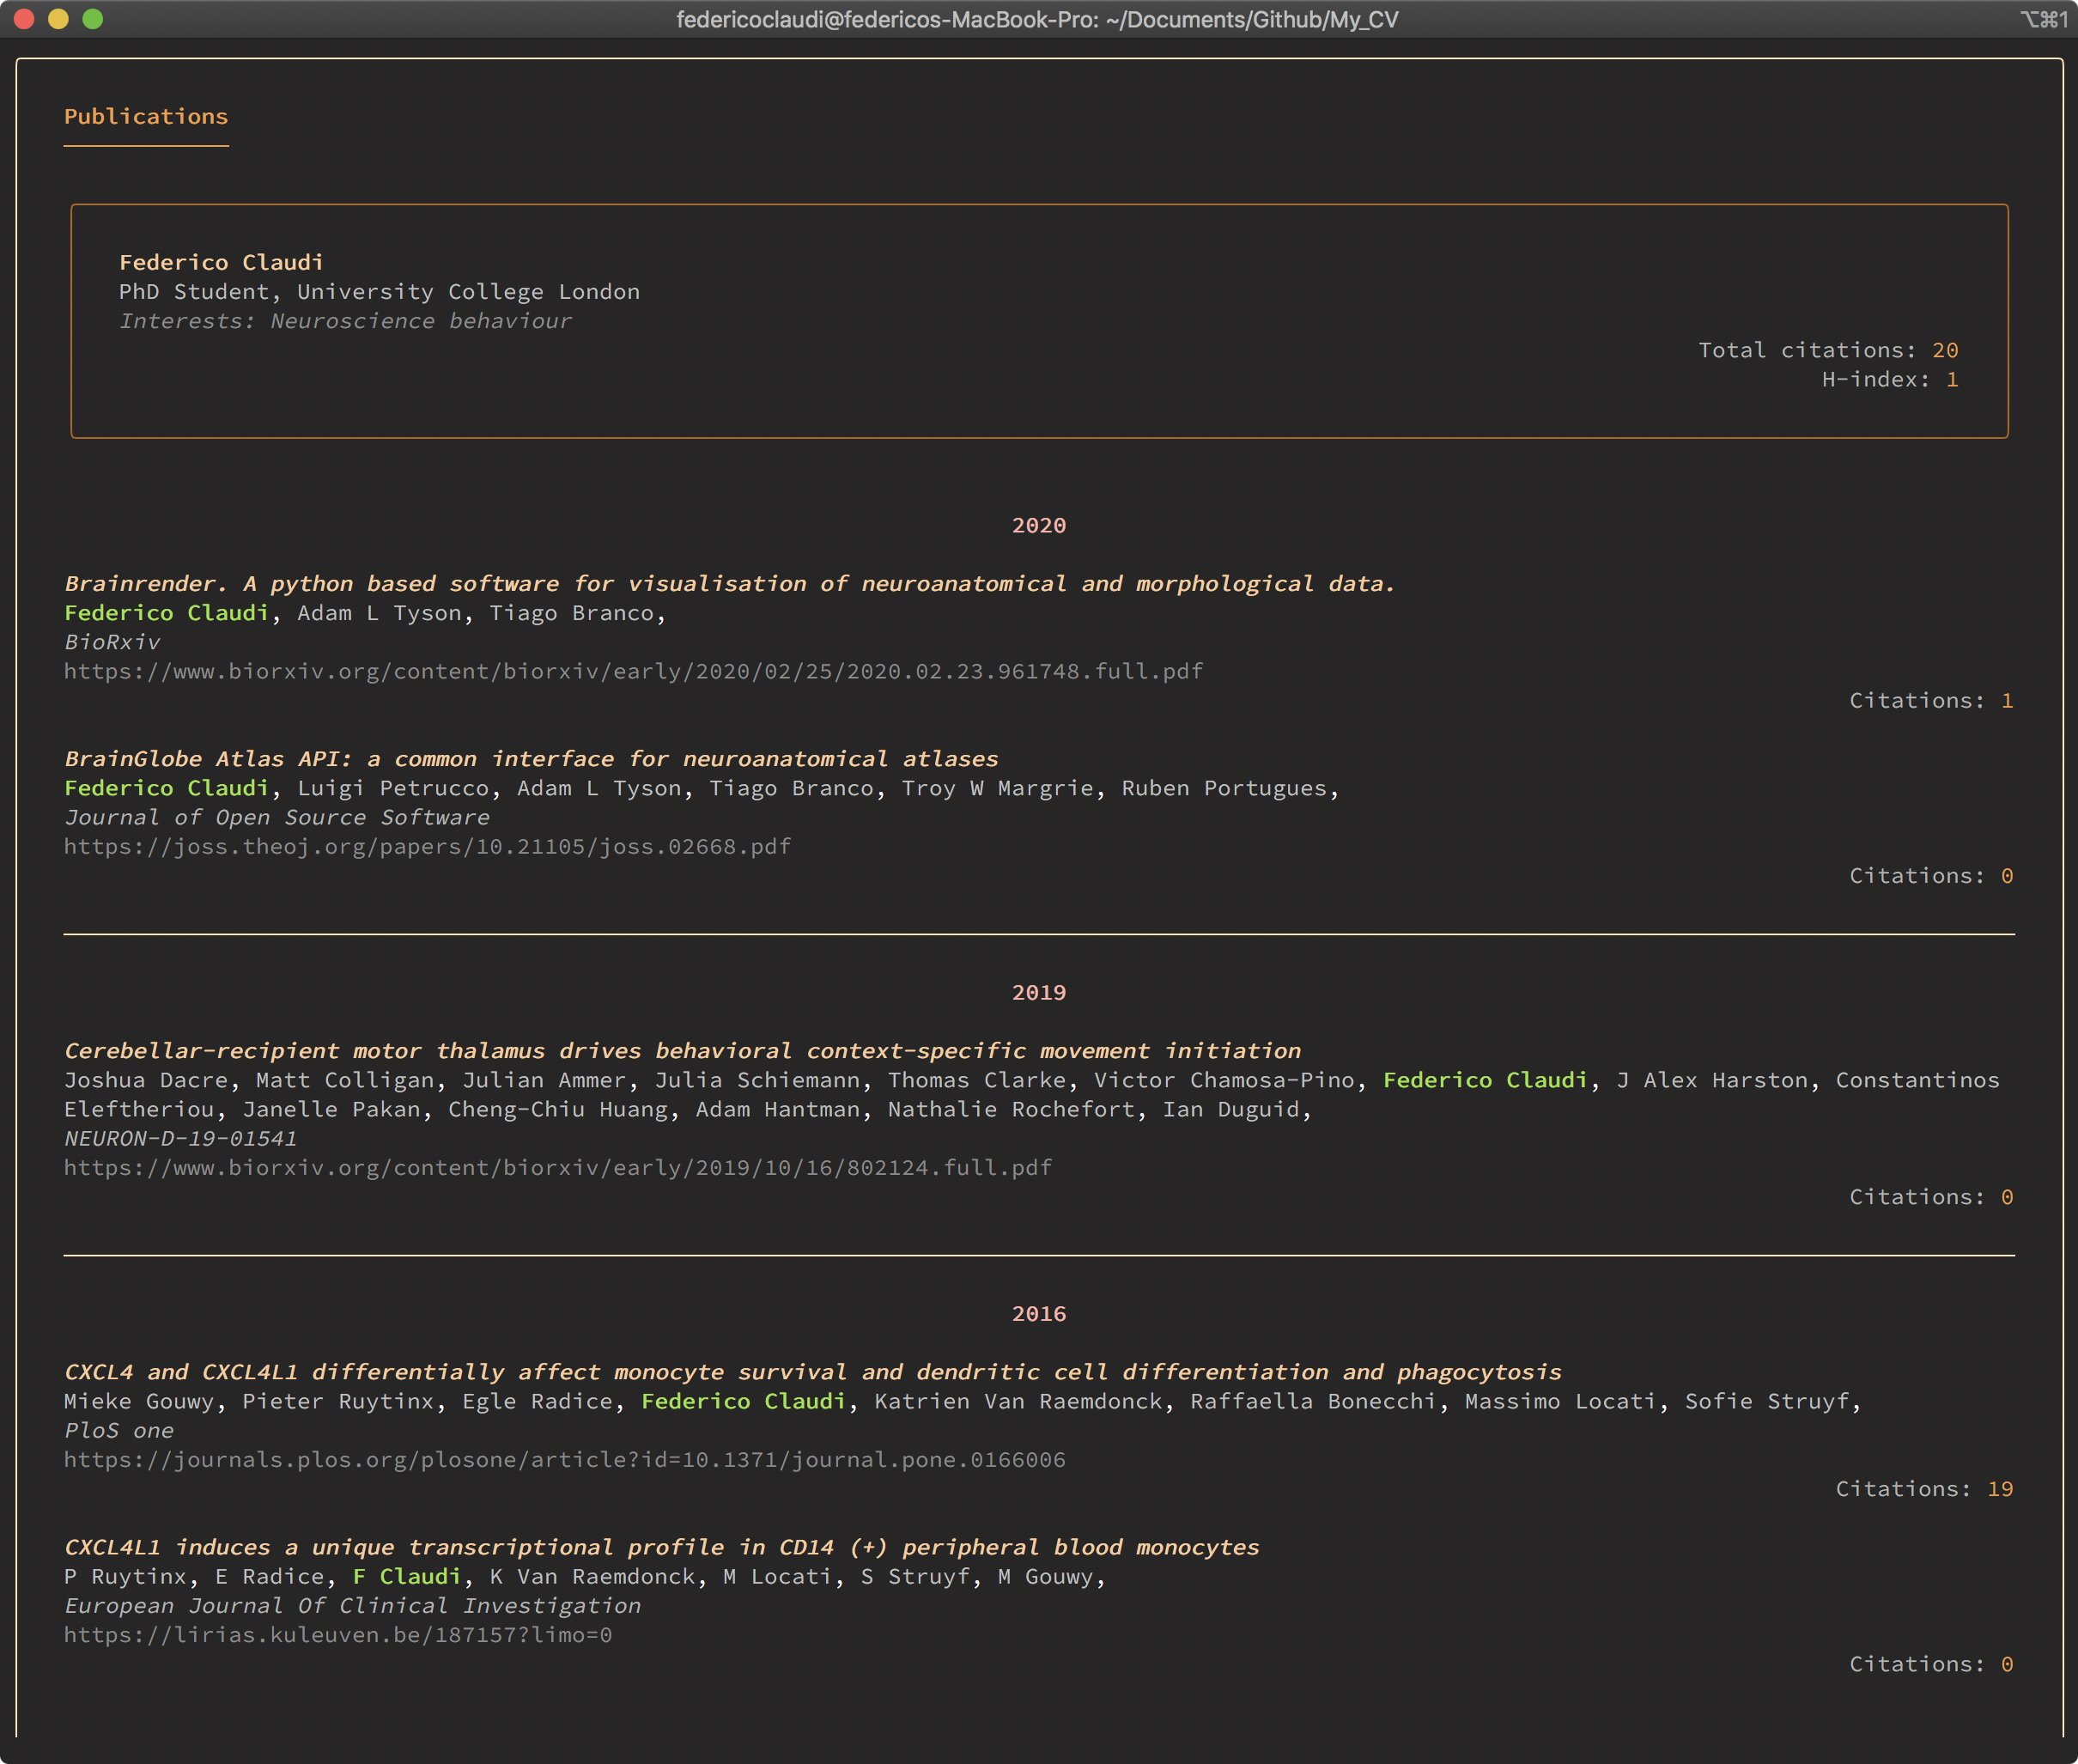
Task: Open the joss.theoj.org paper link
Action: click(427, 846)
